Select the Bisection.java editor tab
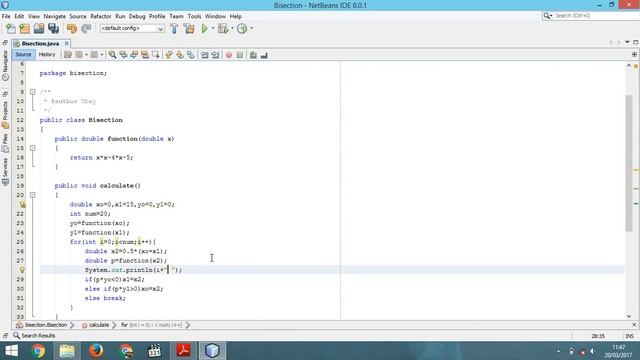The image size is (640, 360). [x=40, y=43]
